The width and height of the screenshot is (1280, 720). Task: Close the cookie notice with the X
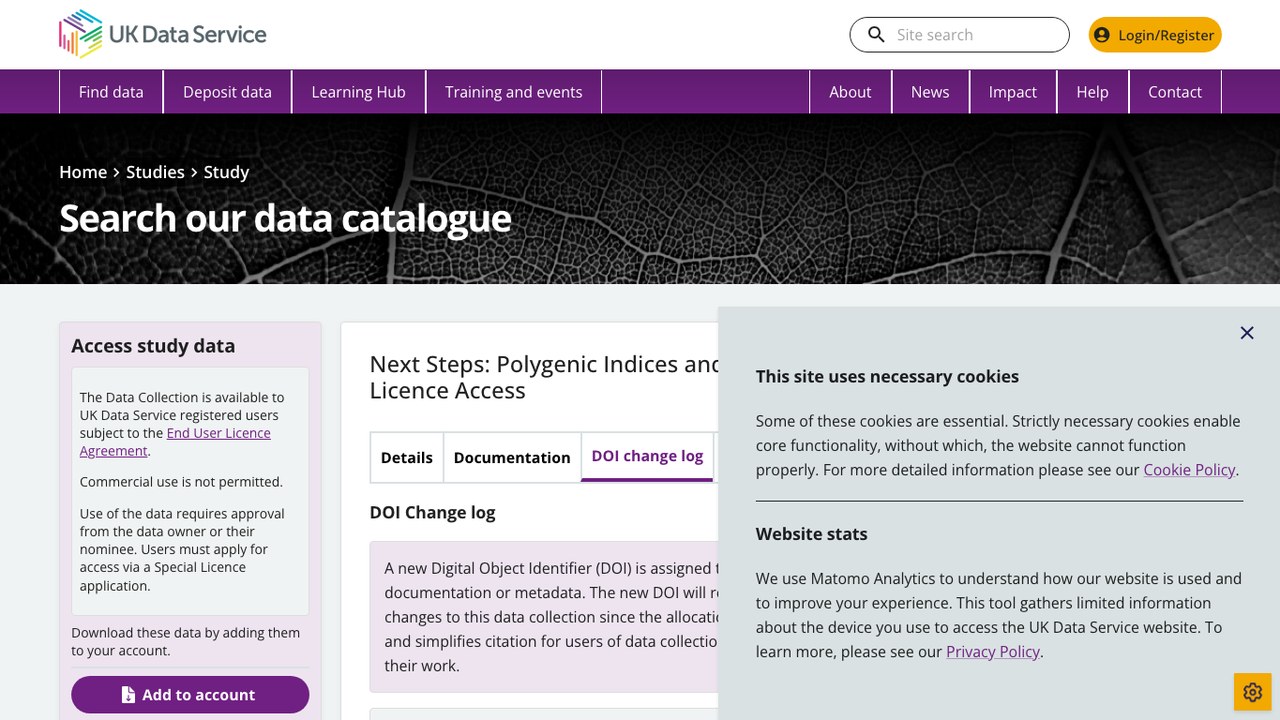(x=1247, y=333)
